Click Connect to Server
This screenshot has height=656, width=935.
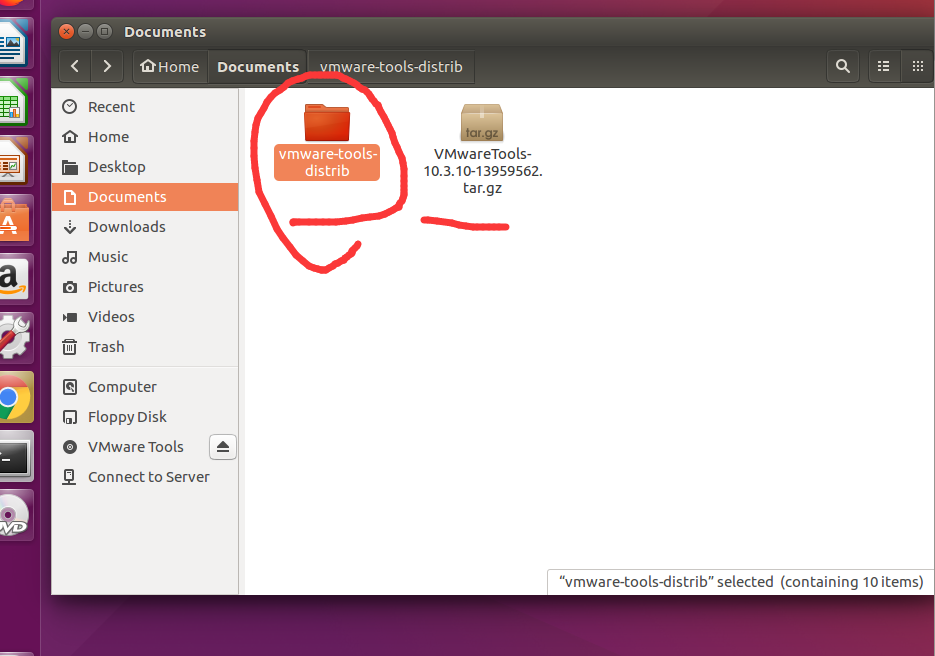point(145,476)
